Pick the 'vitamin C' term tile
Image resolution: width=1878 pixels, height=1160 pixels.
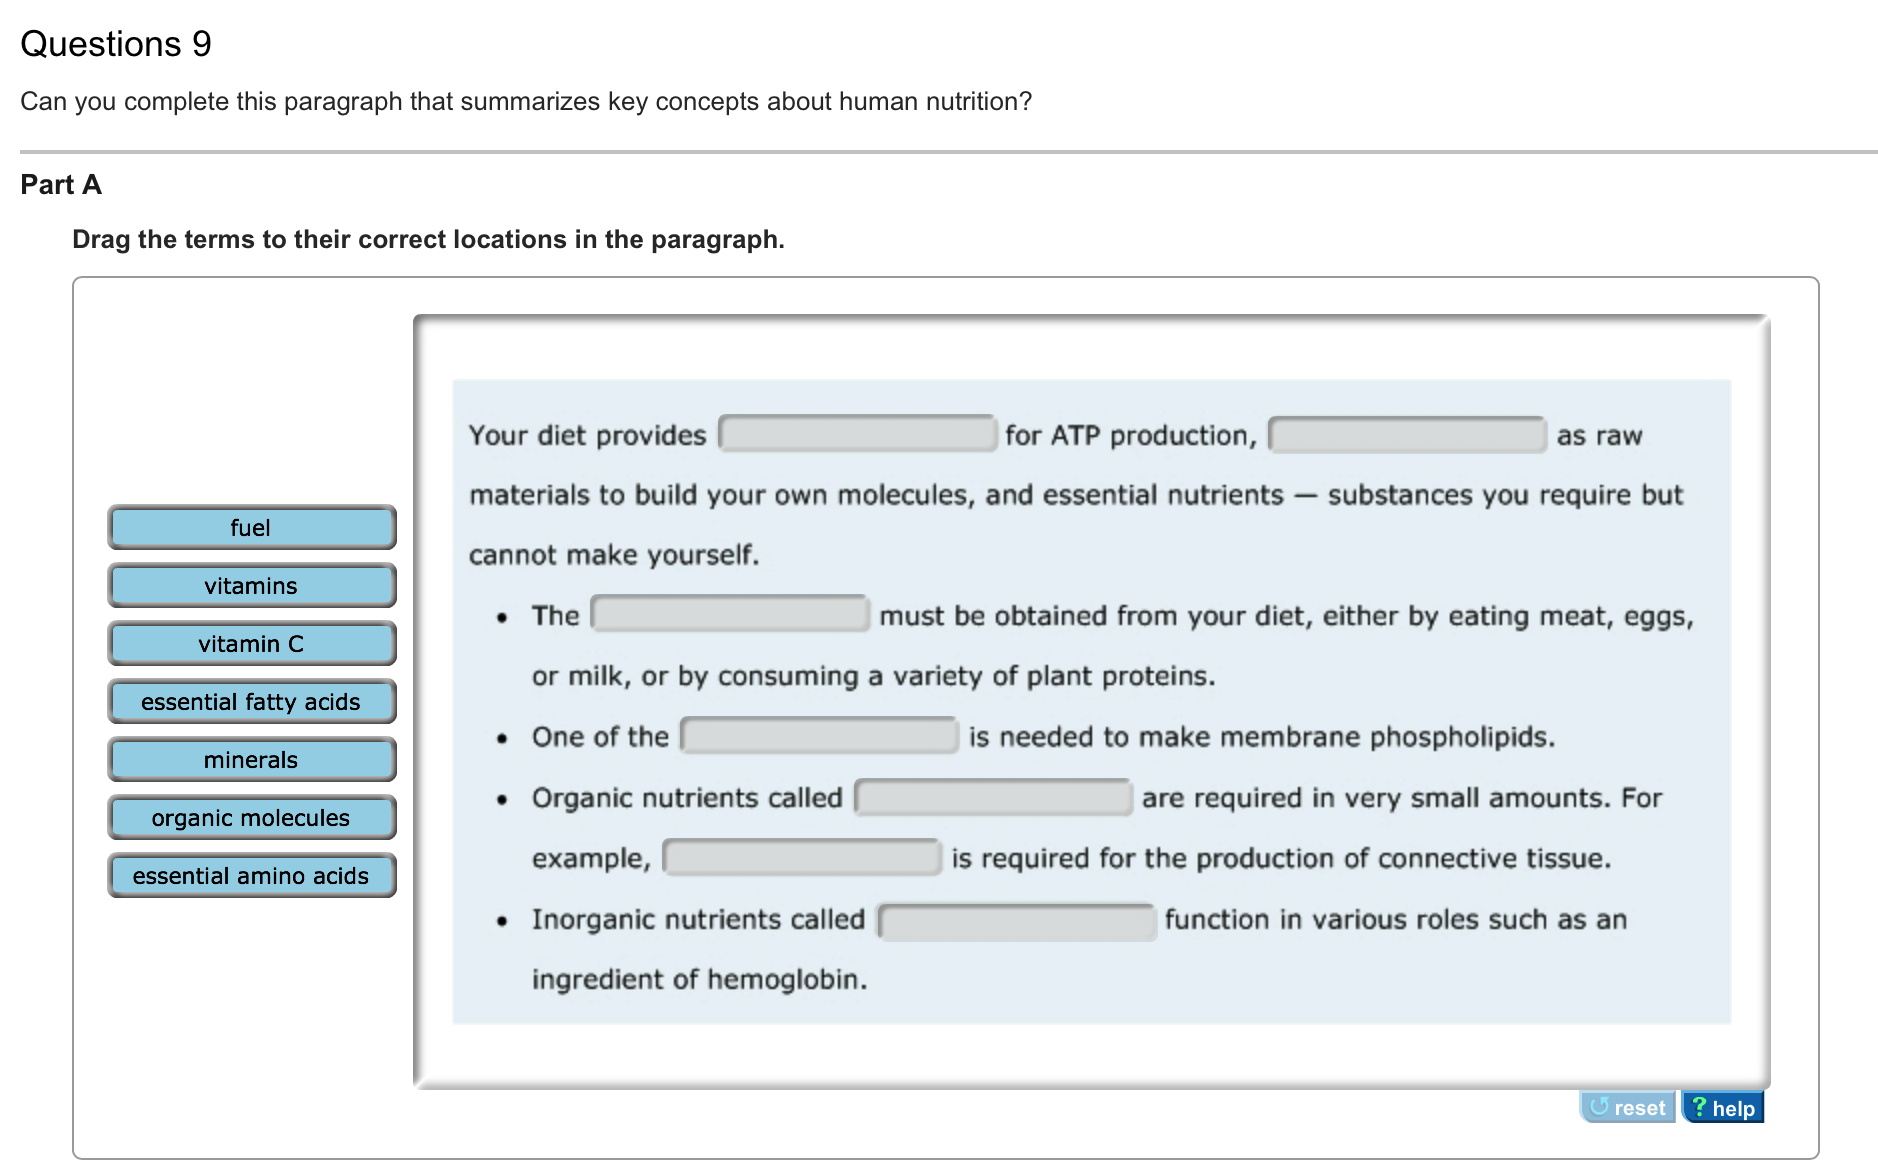click(251, 644)
